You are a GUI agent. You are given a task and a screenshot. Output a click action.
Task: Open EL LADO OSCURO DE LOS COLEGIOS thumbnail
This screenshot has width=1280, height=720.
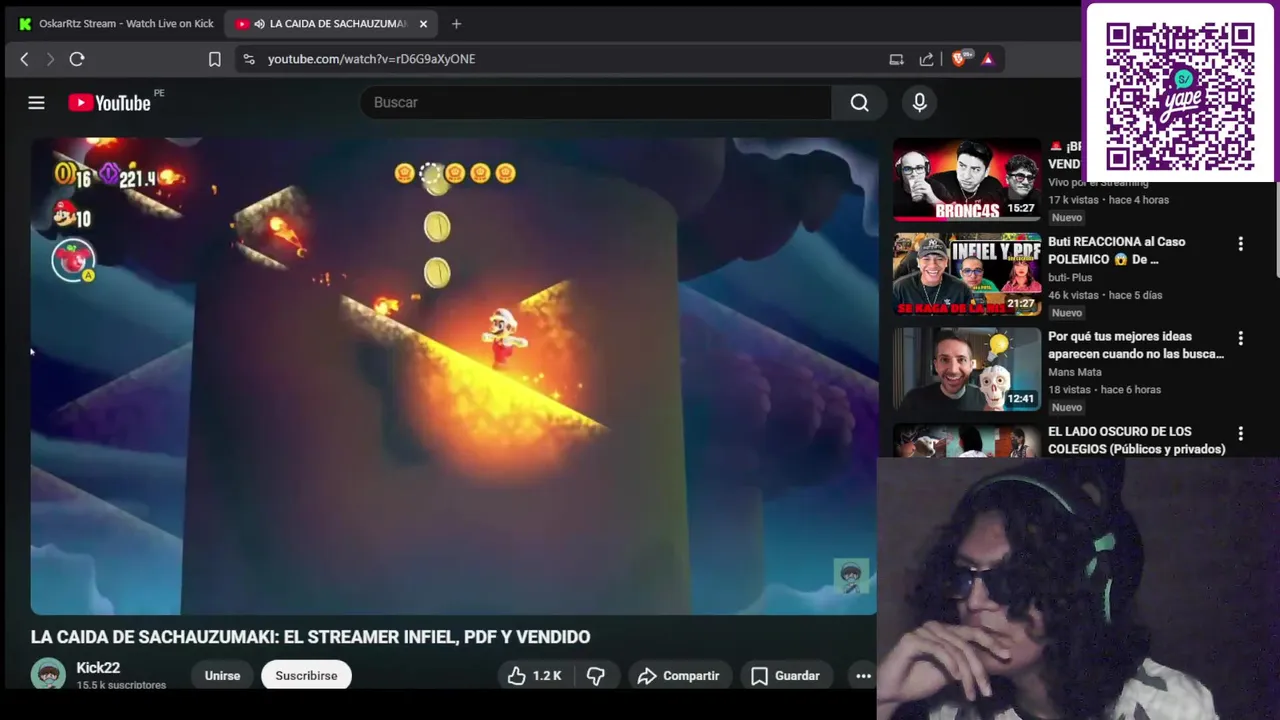[x=967, y=441]
